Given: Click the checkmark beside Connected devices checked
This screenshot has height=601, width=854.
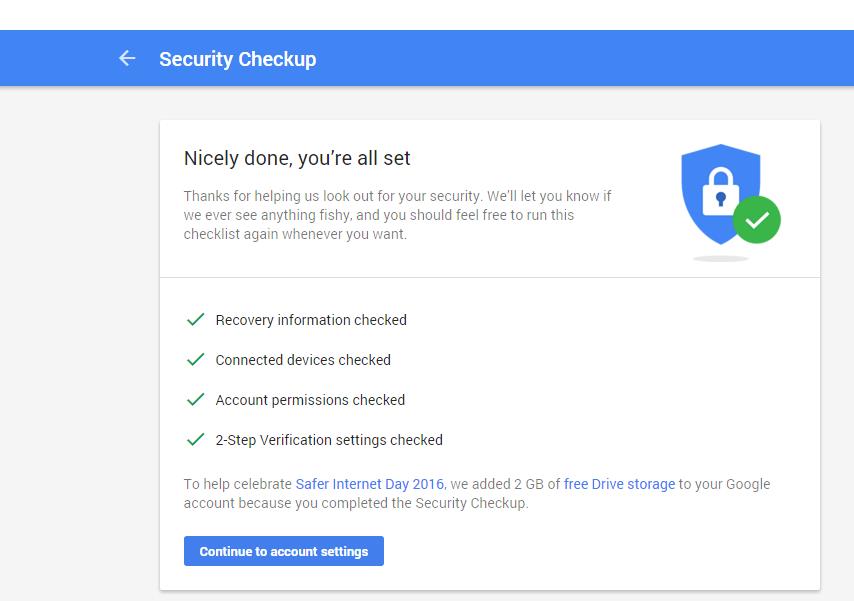Looking at the screenshot, I should pyautogui.click(x=196, y=360).
